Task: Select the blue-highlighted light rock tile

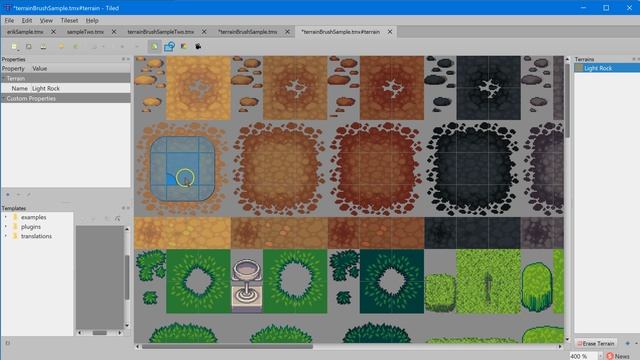Action: [182, 169]
